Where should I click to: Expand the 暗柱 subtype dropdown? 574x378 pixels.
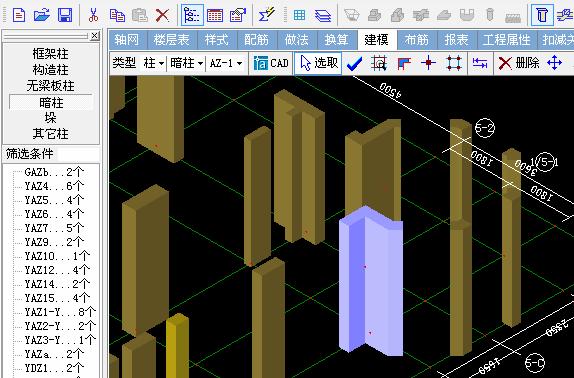tap(186, 63)
